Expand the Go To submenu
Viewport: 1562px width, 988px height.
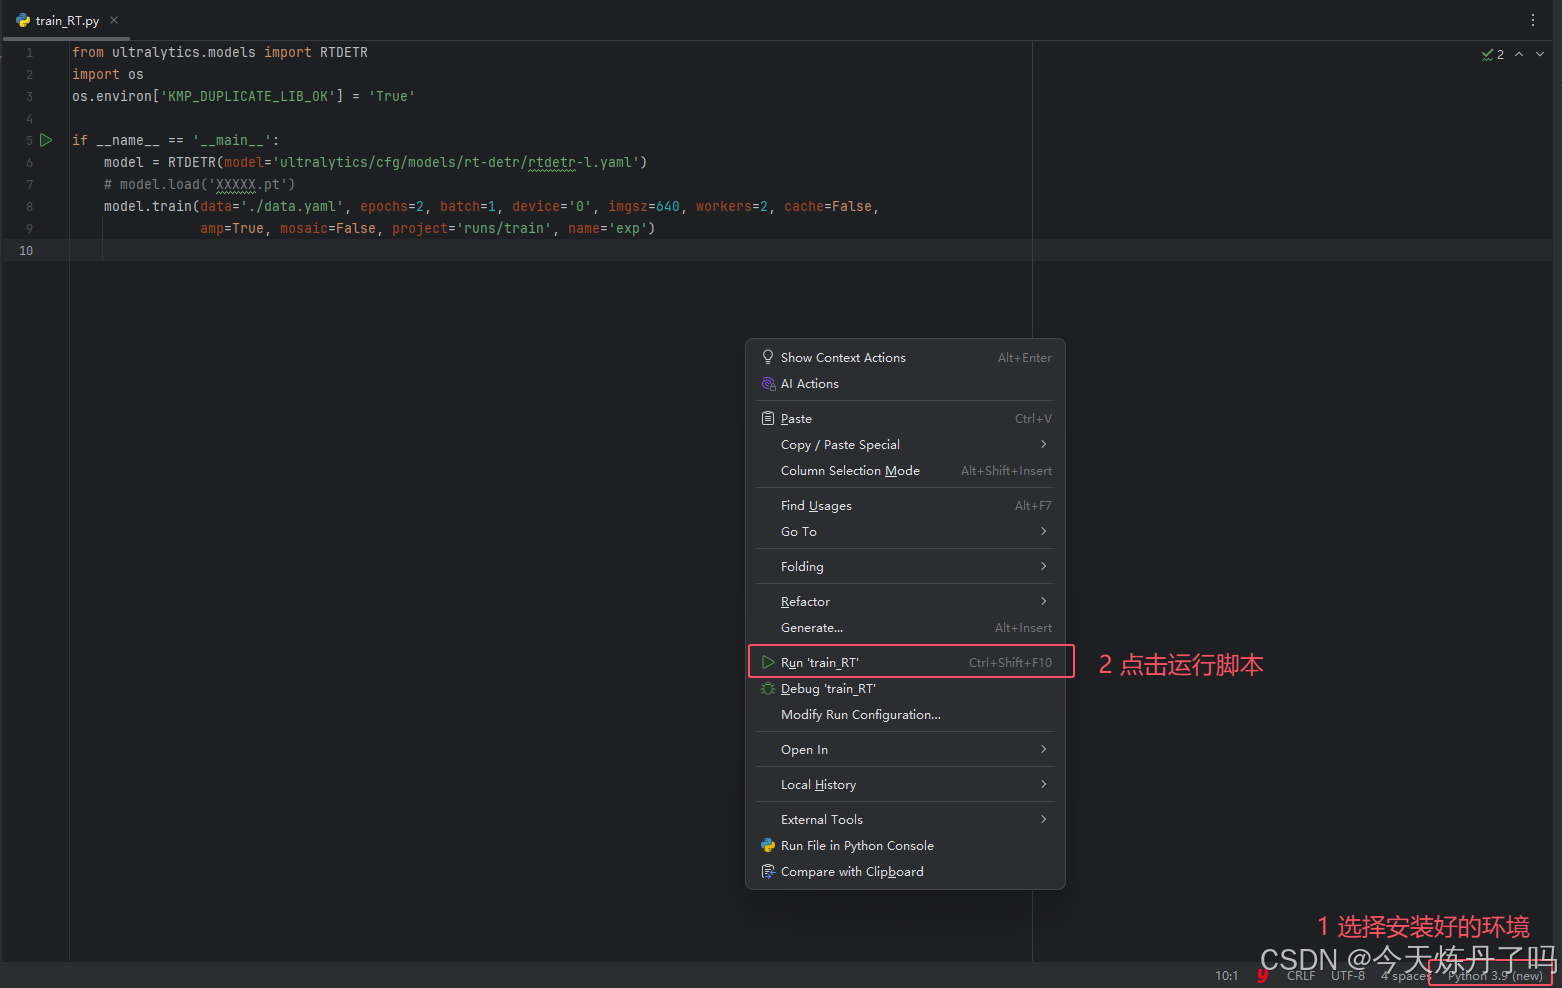coord(798,531)
